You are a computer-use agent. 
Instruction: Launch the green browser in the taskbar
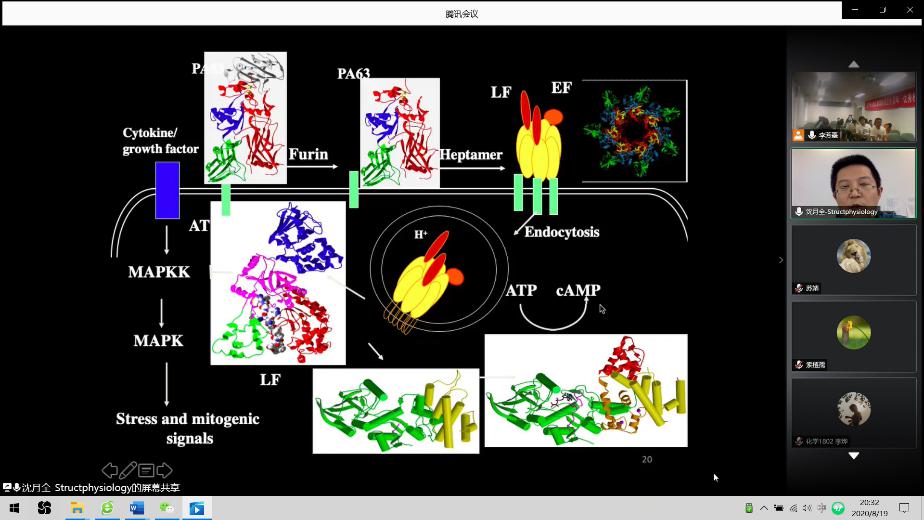(x=107, y=508)
